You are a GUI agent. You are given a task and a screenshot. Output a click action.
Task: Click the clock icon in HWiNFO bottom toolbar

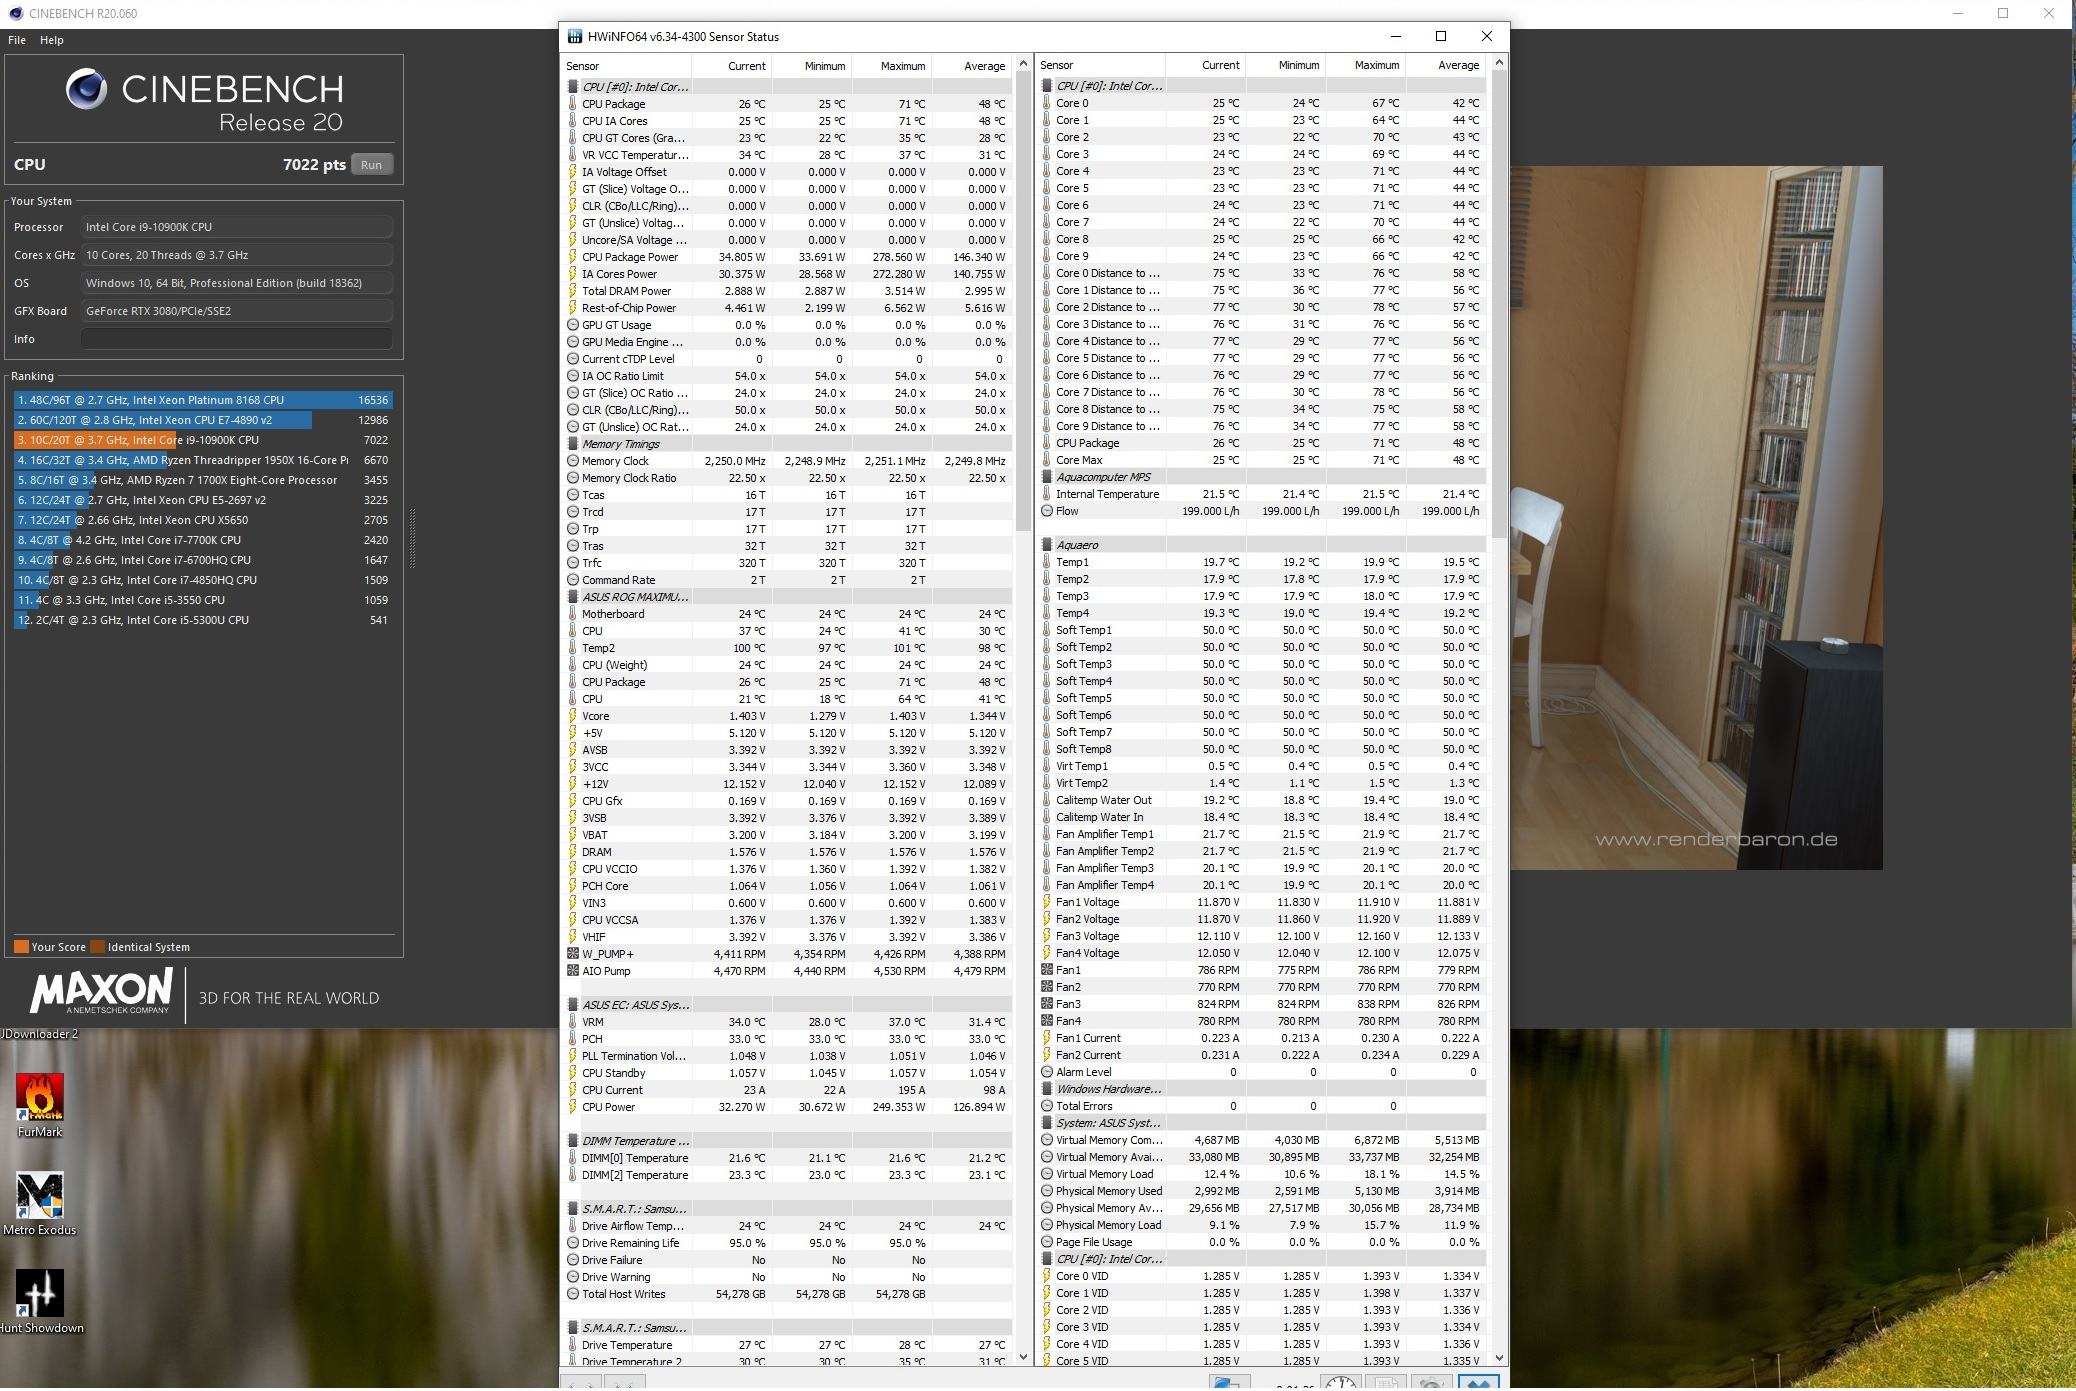tap(1340, 1383)
